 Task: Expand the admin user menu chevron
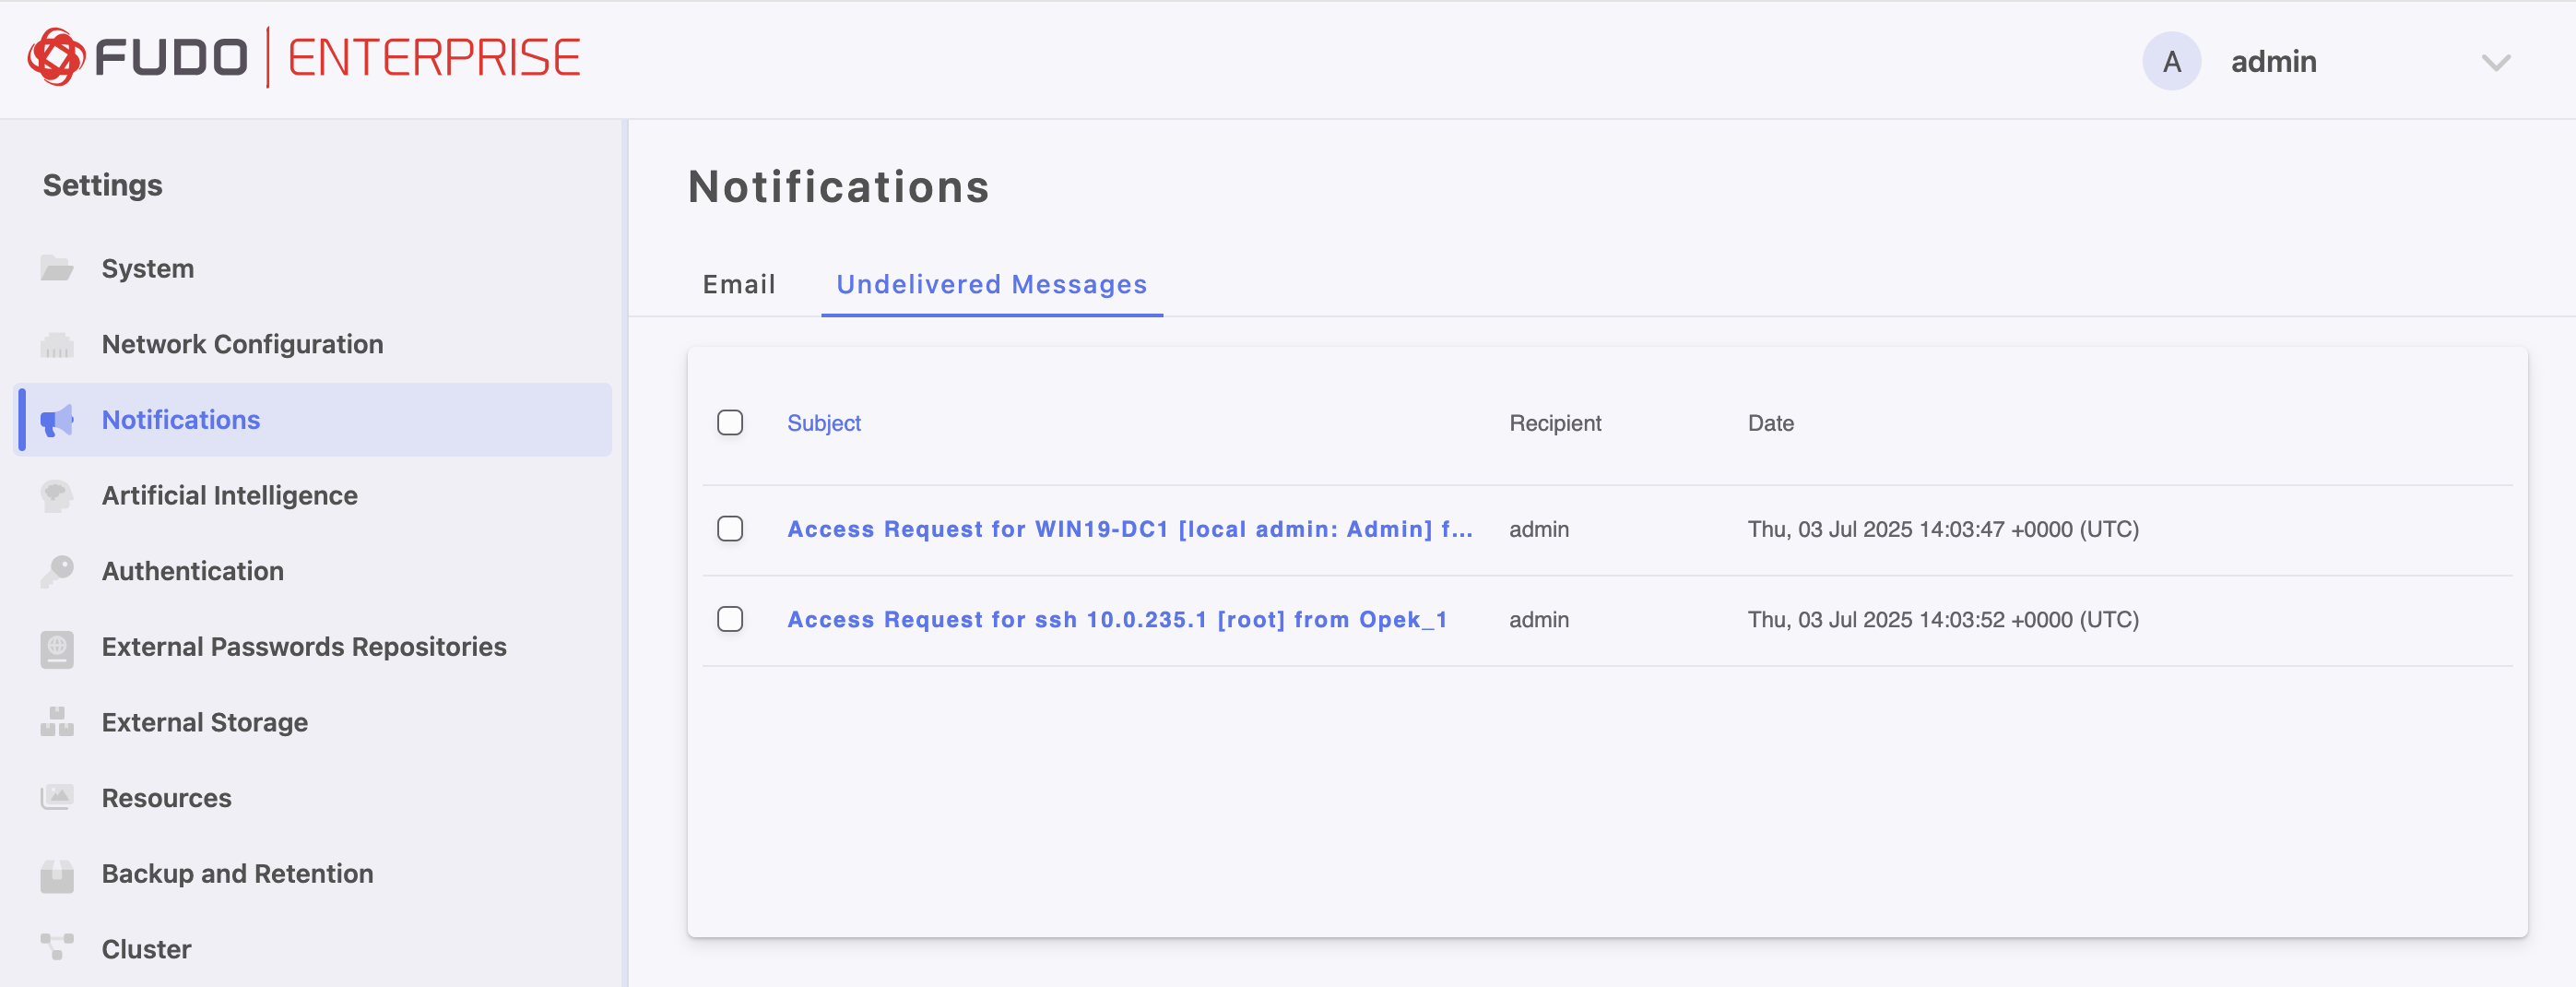point(2495,63)
